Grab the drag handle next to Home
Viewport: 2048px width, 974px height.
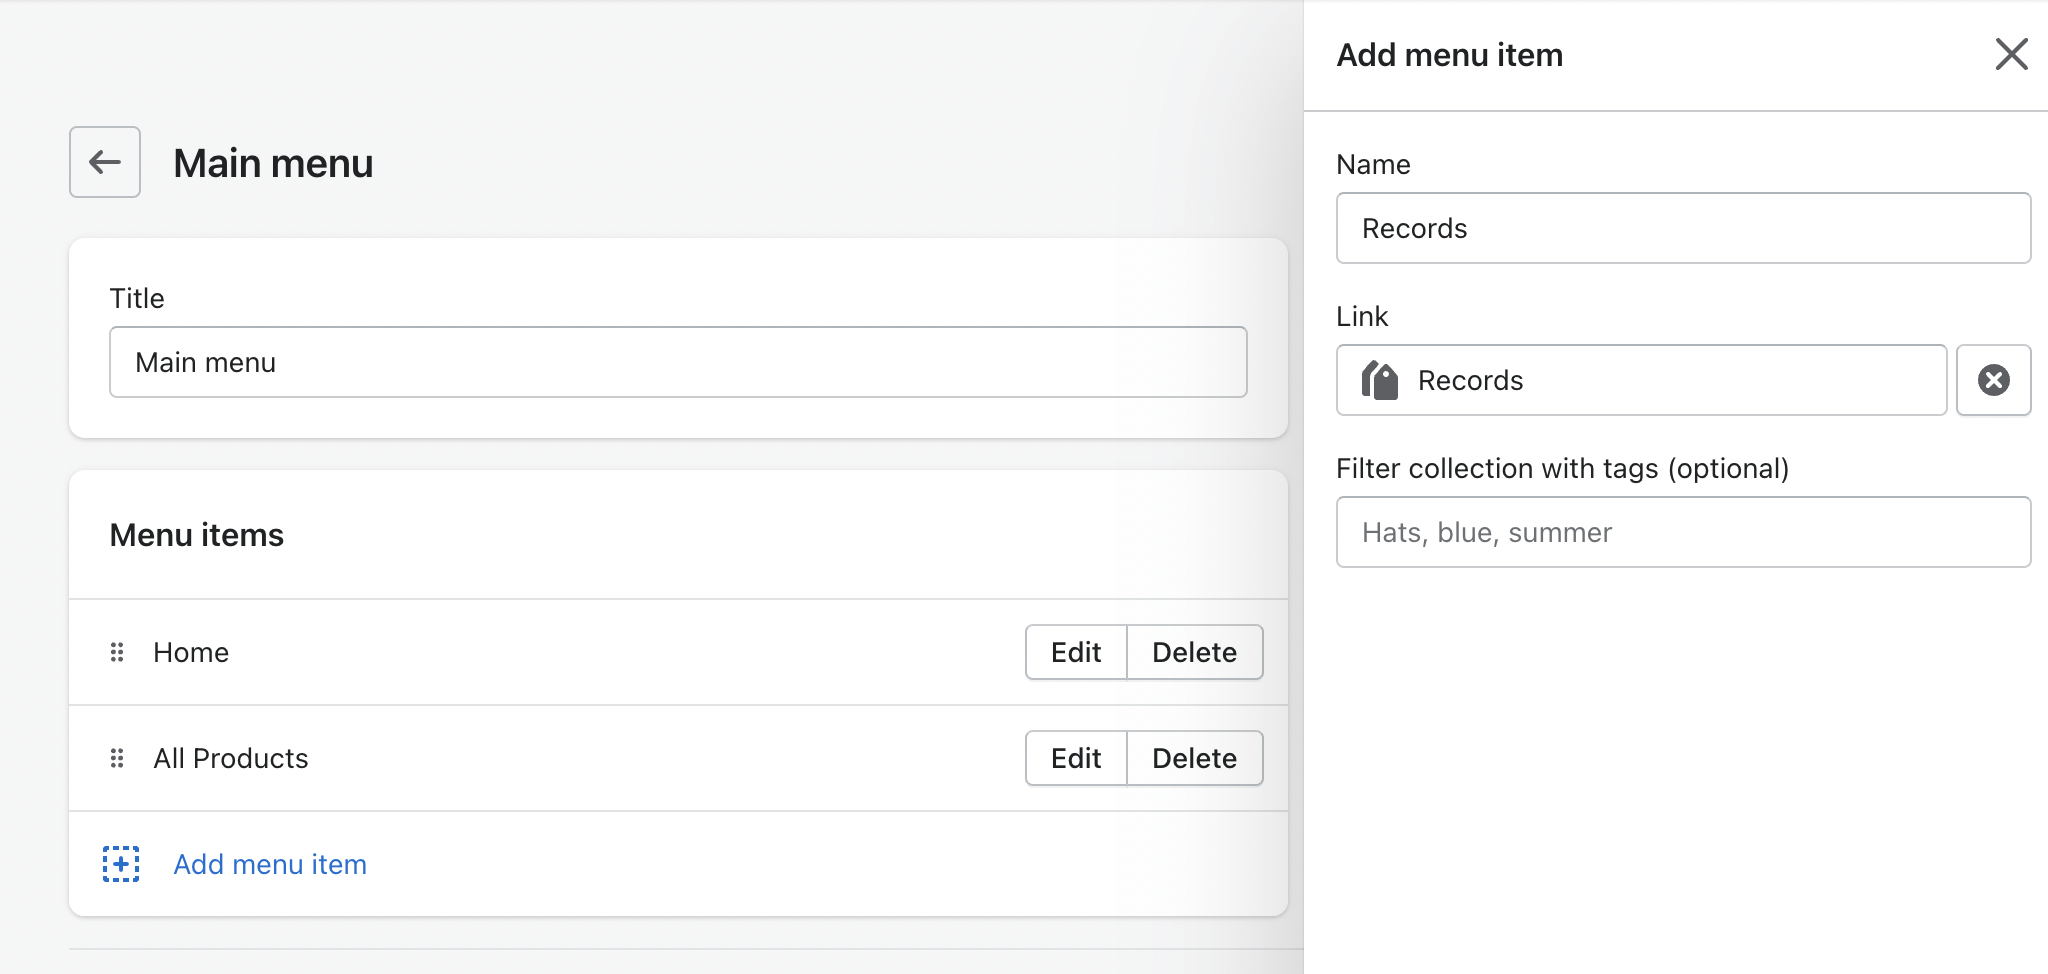tap(117, 652)
